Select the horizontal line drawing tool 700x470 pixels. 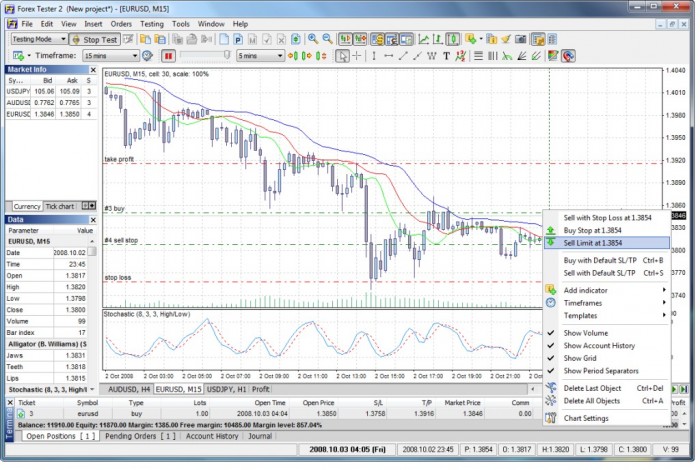(389, 56)
